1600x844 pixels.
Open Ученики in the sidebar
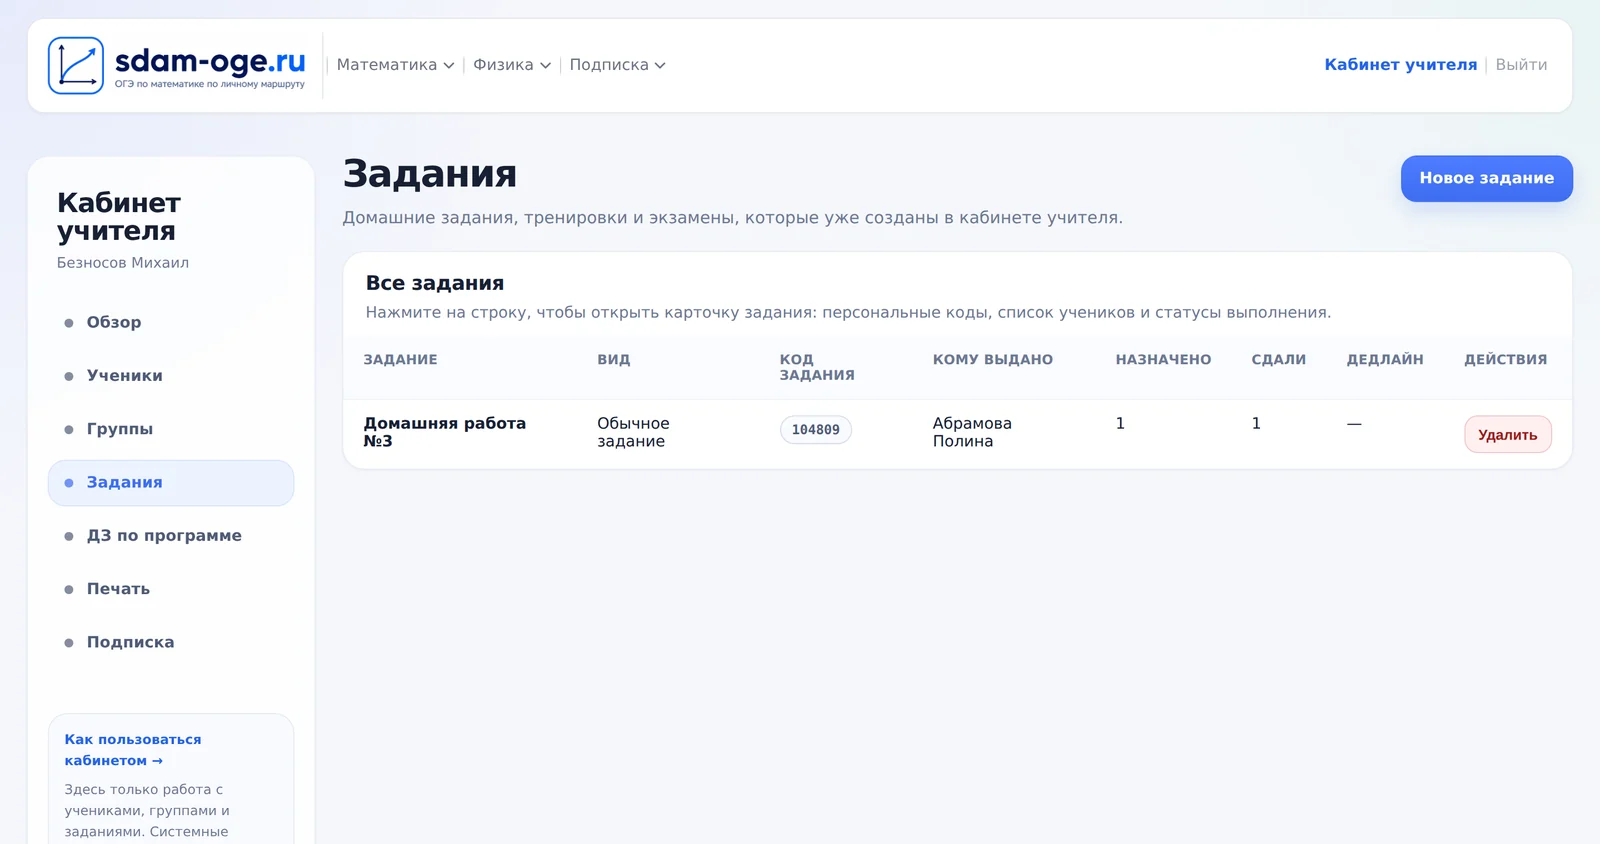[171, 376]
